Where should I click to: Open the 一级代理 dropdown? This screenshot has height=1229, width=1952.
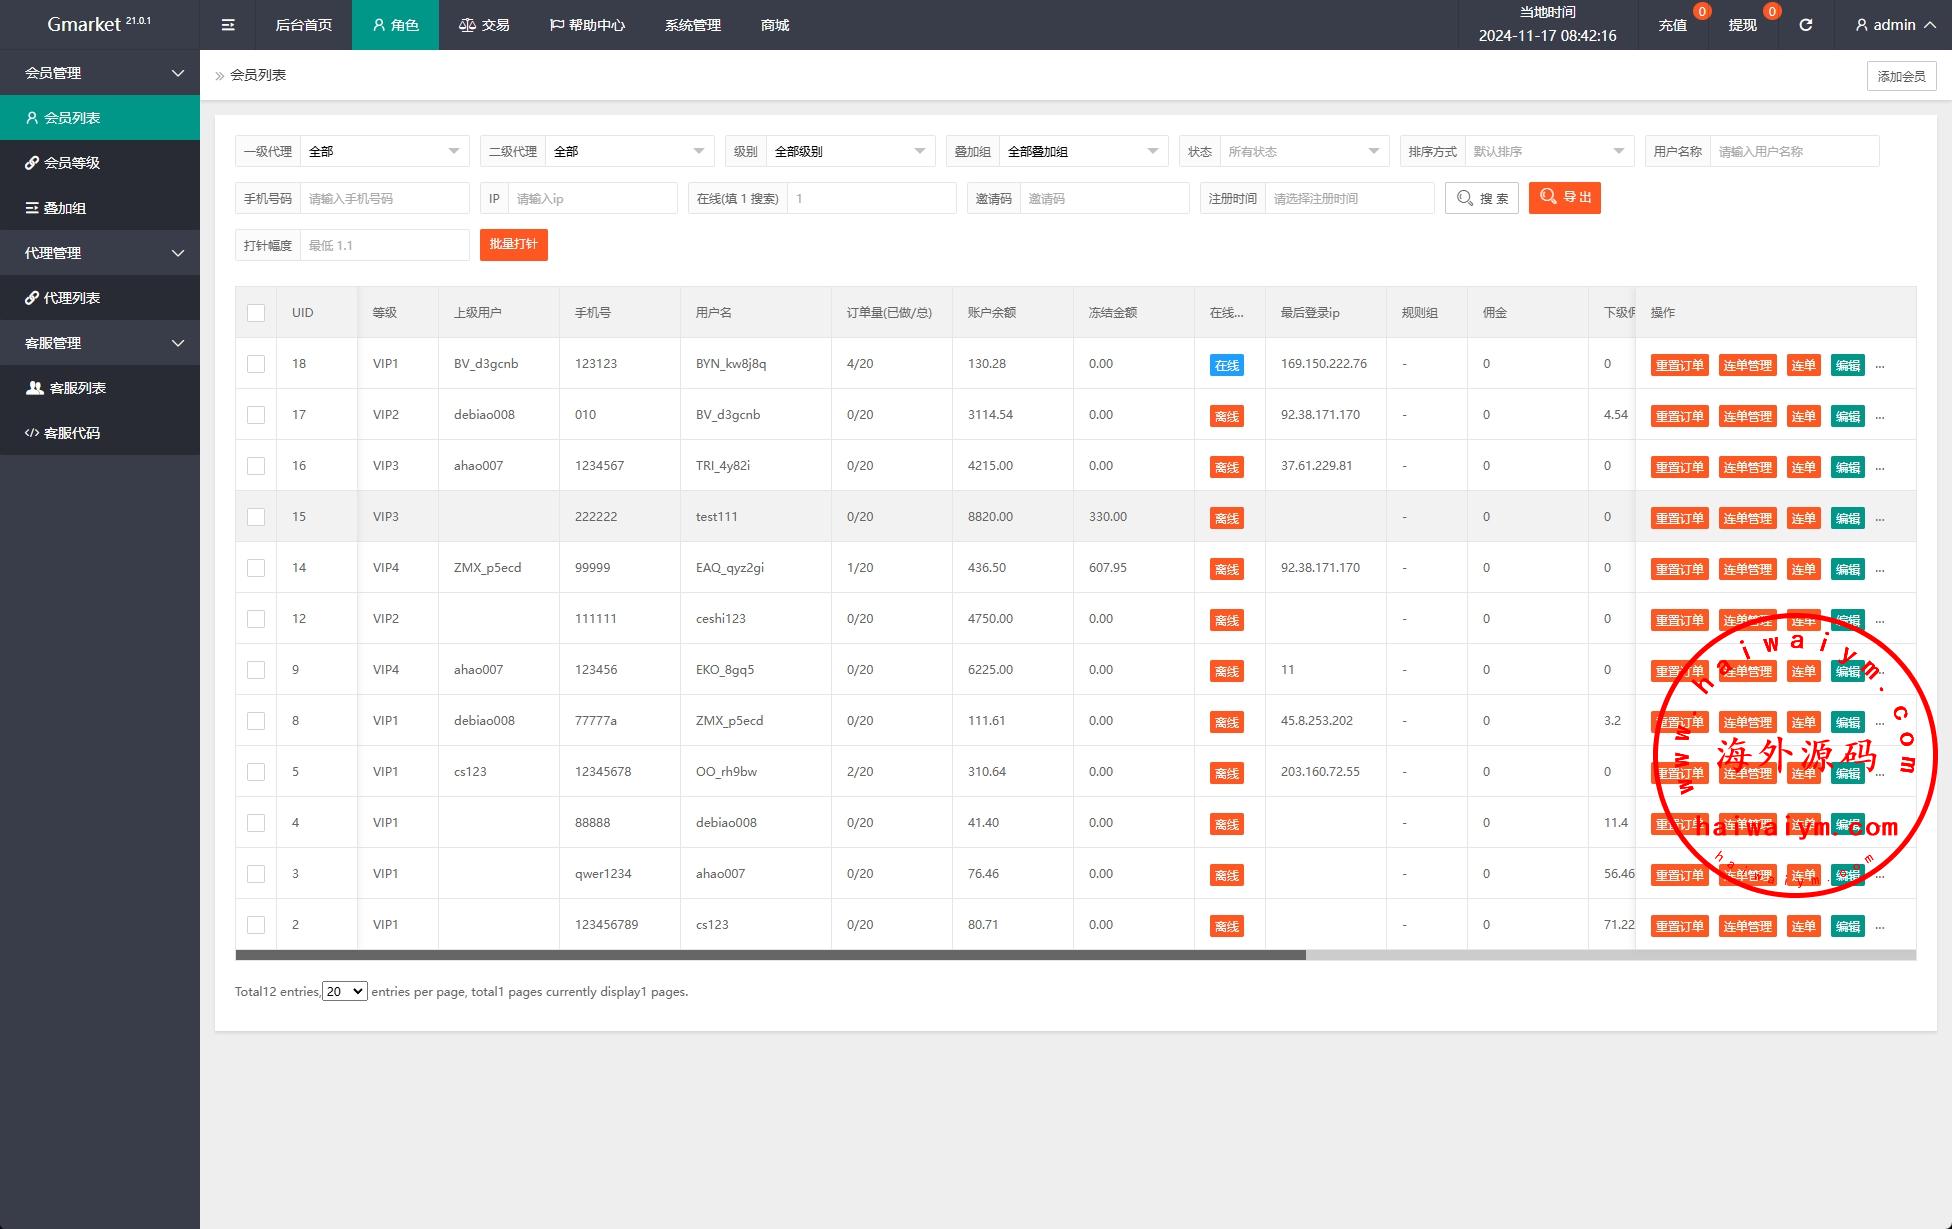click(384, 151)
